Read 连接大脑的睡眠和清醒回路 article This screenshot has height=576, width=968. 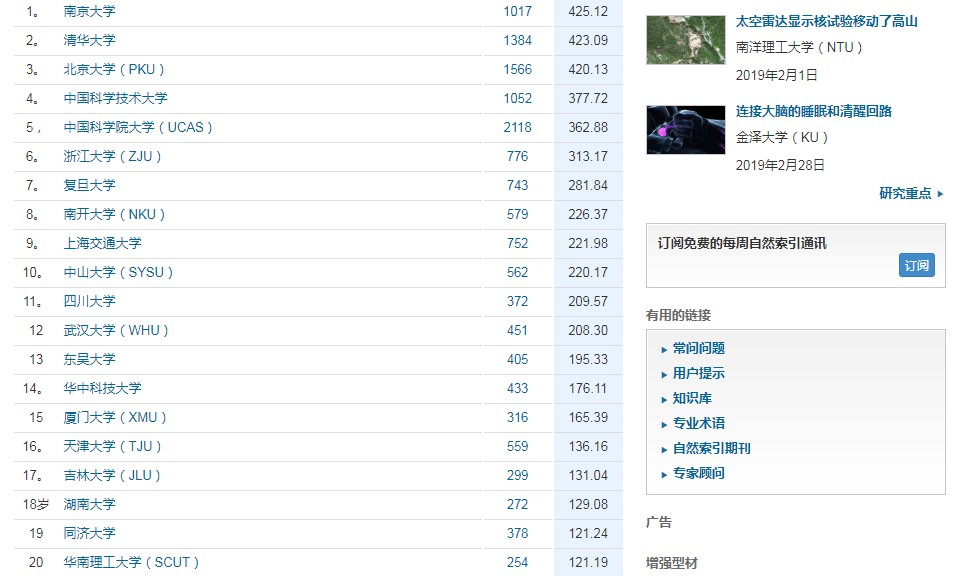pos(813,112)
